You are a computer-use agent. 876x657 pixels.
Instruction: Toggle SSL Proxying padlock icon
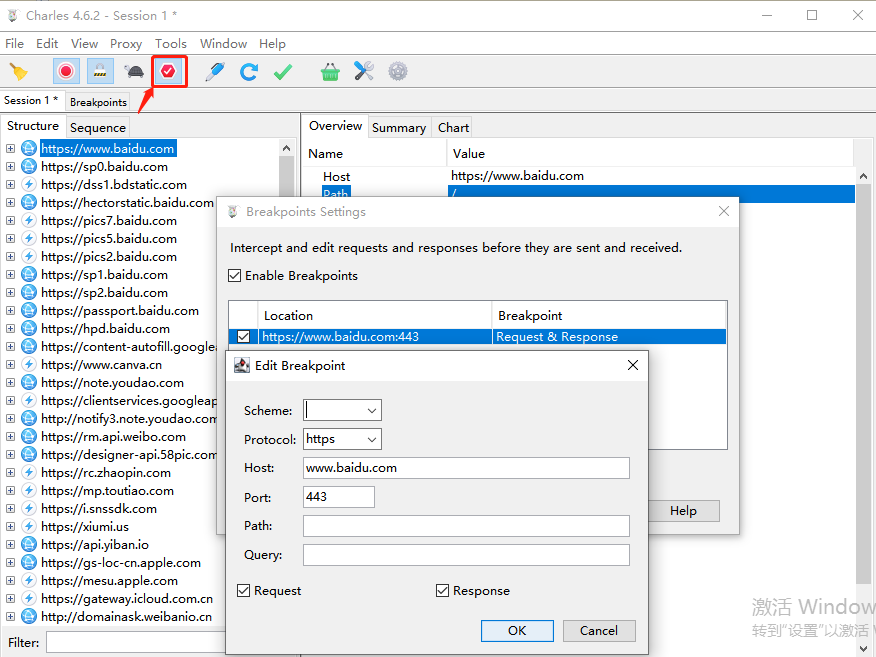[x=99, y=71]
